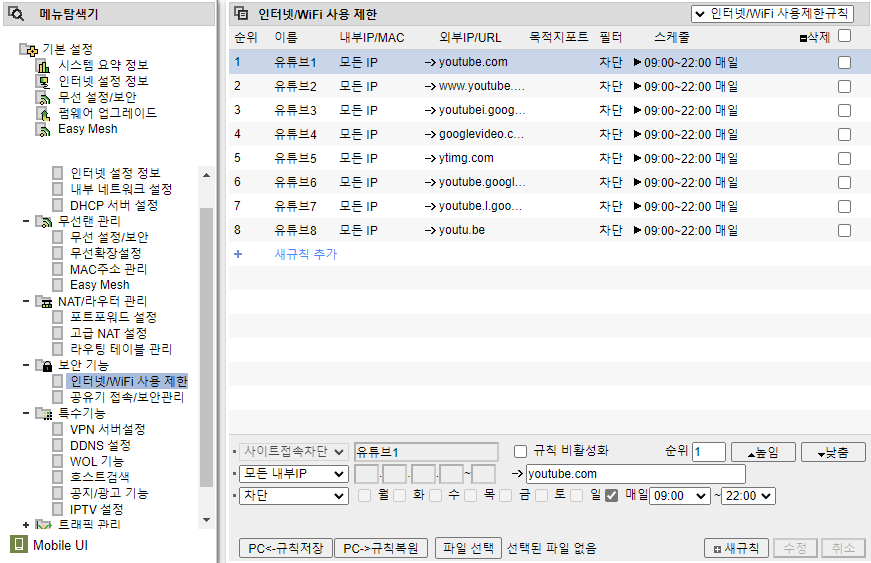Click the menu tree vertical scrollbar thumb
The width and height of the screenshot is (871, 563).
click(207, 347)
